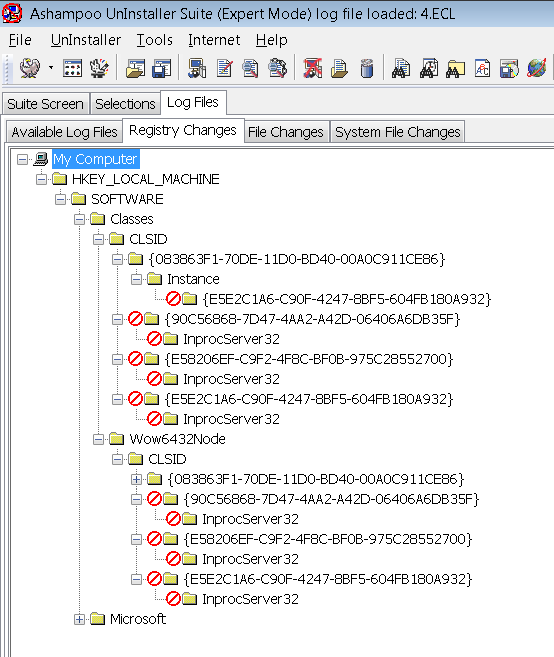Click the computer installation monitor icon
The height and width of the screenshot is (657, 554).
(x=197, y=68)
